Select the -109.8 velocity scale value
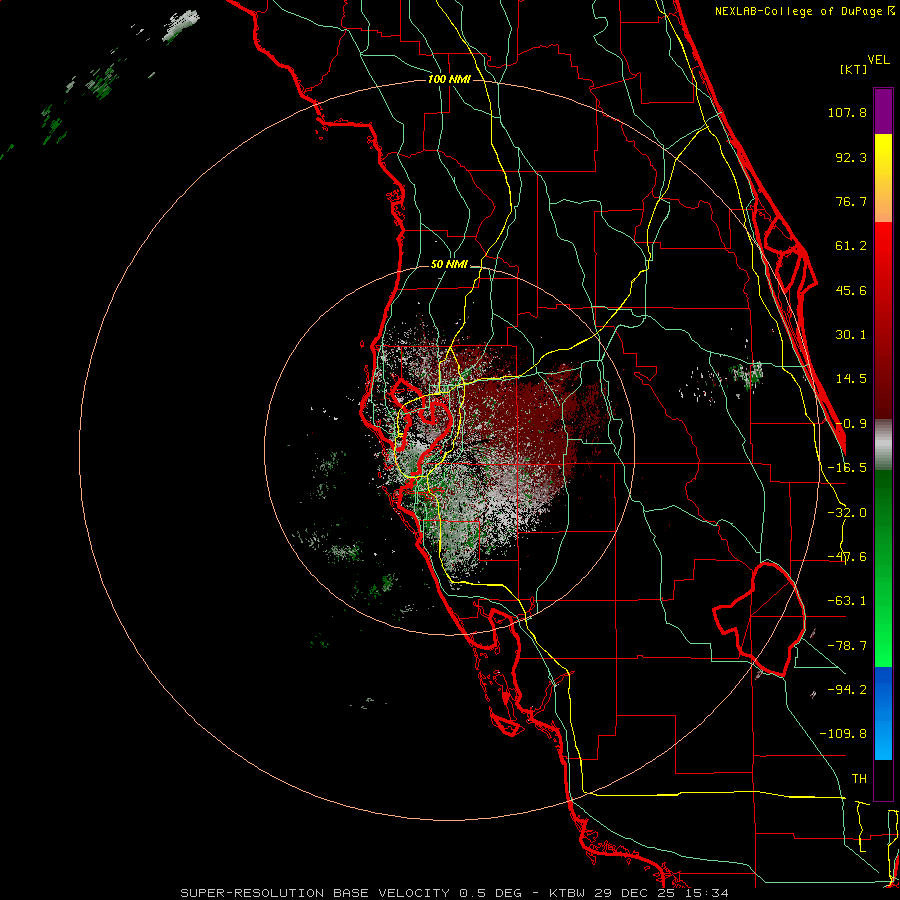 [843, 734]
